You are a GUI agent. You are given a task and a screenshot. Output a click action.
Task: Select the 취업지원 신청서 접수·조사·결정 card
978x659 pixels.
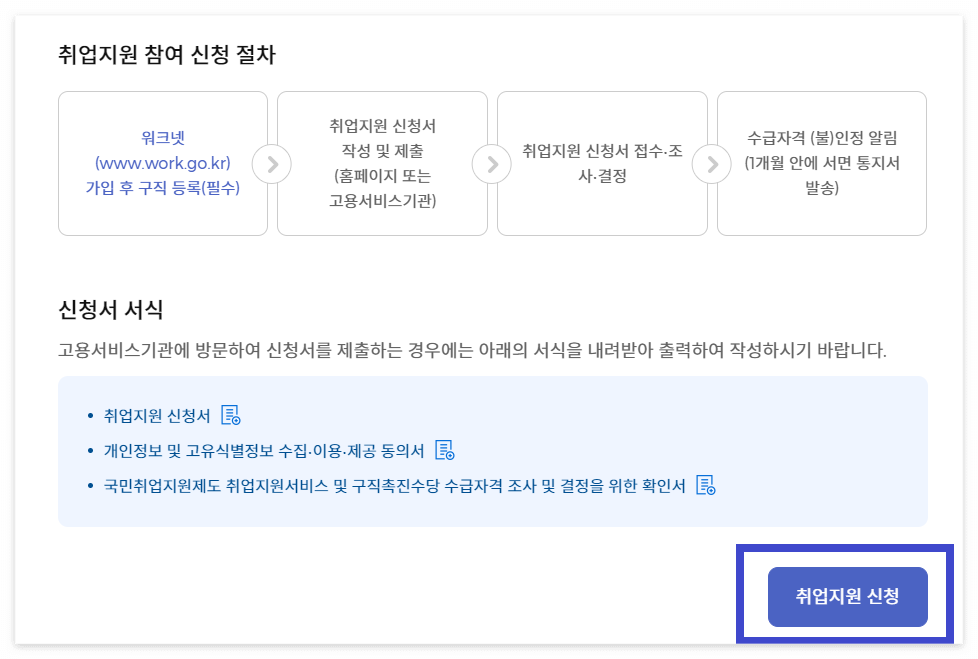tap(601, 163)
